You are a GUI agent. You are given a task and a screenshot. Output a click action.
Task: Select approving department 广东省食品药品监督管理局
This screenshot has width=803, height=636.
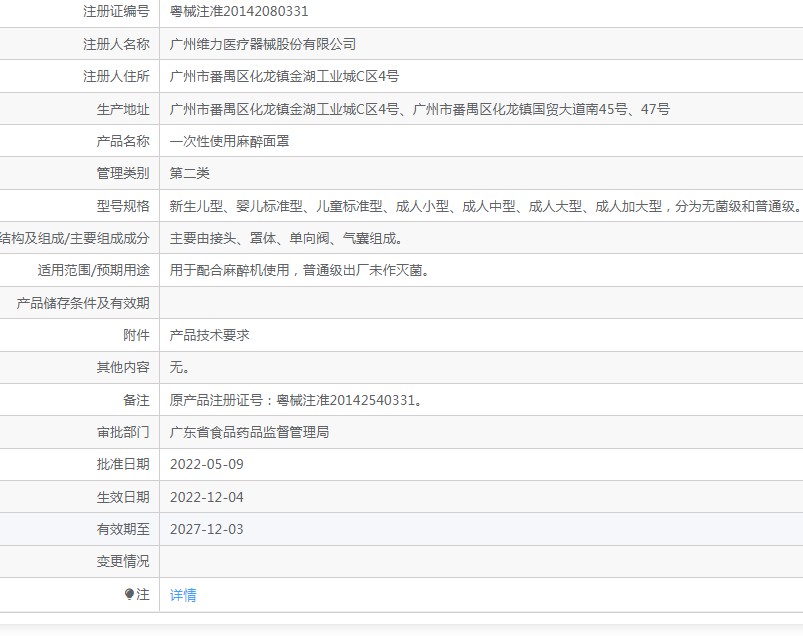(x=249, y=432)
